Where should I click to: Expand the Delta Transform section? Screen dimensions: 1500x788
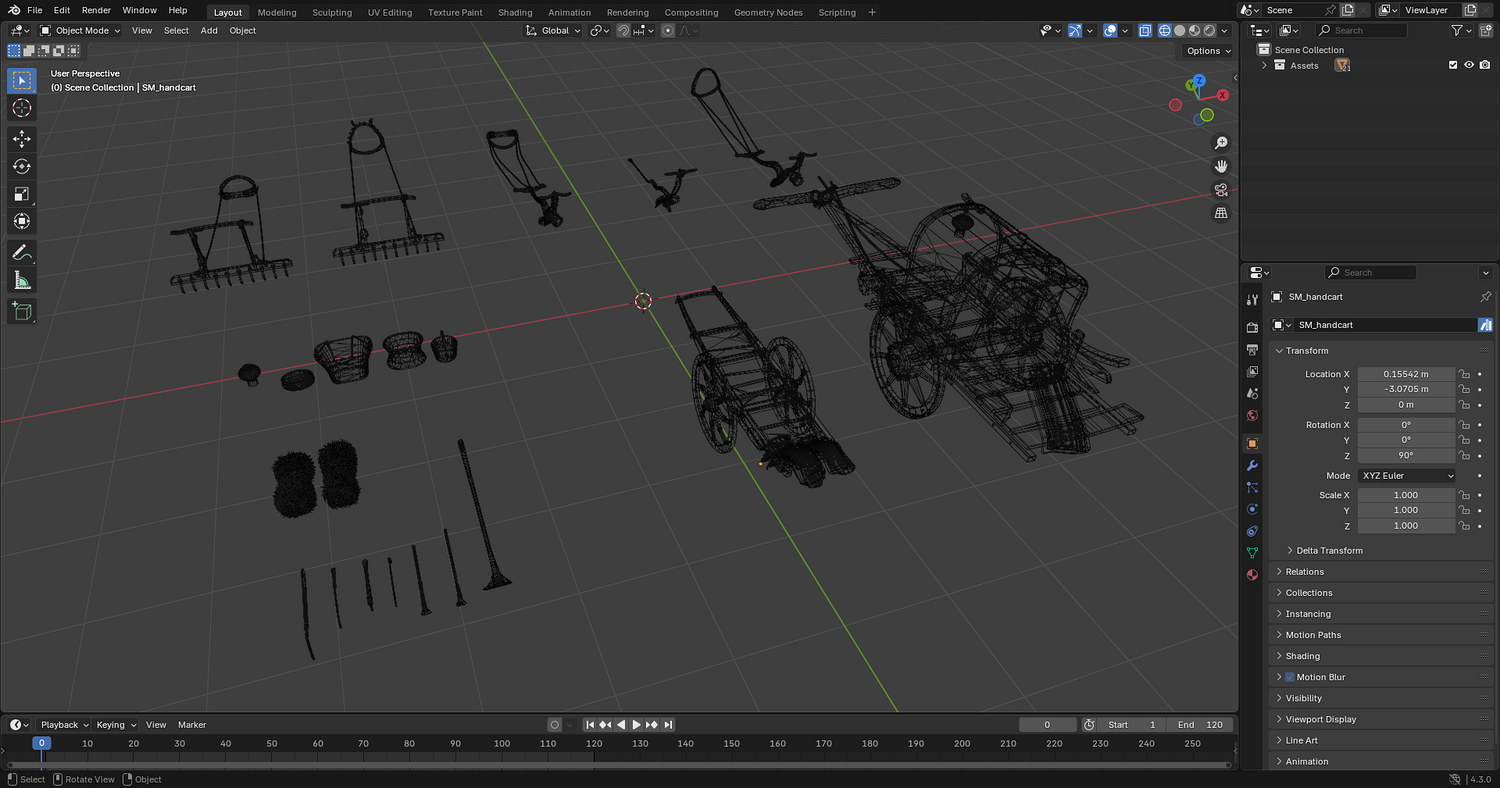click(1329, 550)
